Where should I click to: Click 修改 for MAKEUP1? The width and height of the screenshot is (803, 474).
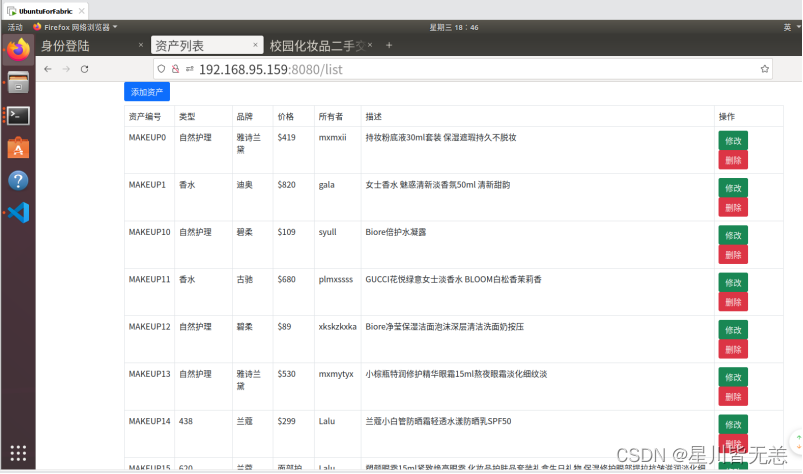733,188
